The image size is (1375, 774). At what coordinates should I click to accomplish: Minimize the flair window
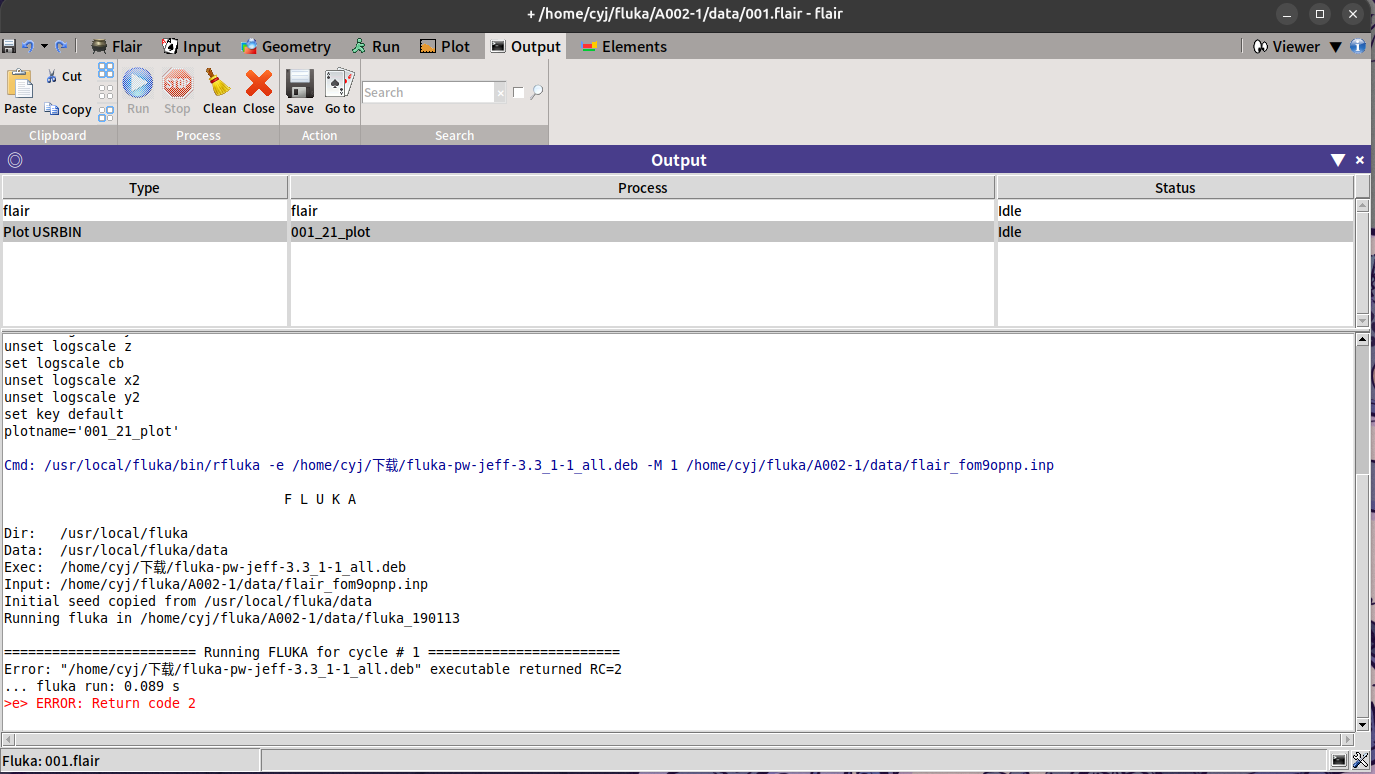pyautogui.click(x=1286, y=14)
